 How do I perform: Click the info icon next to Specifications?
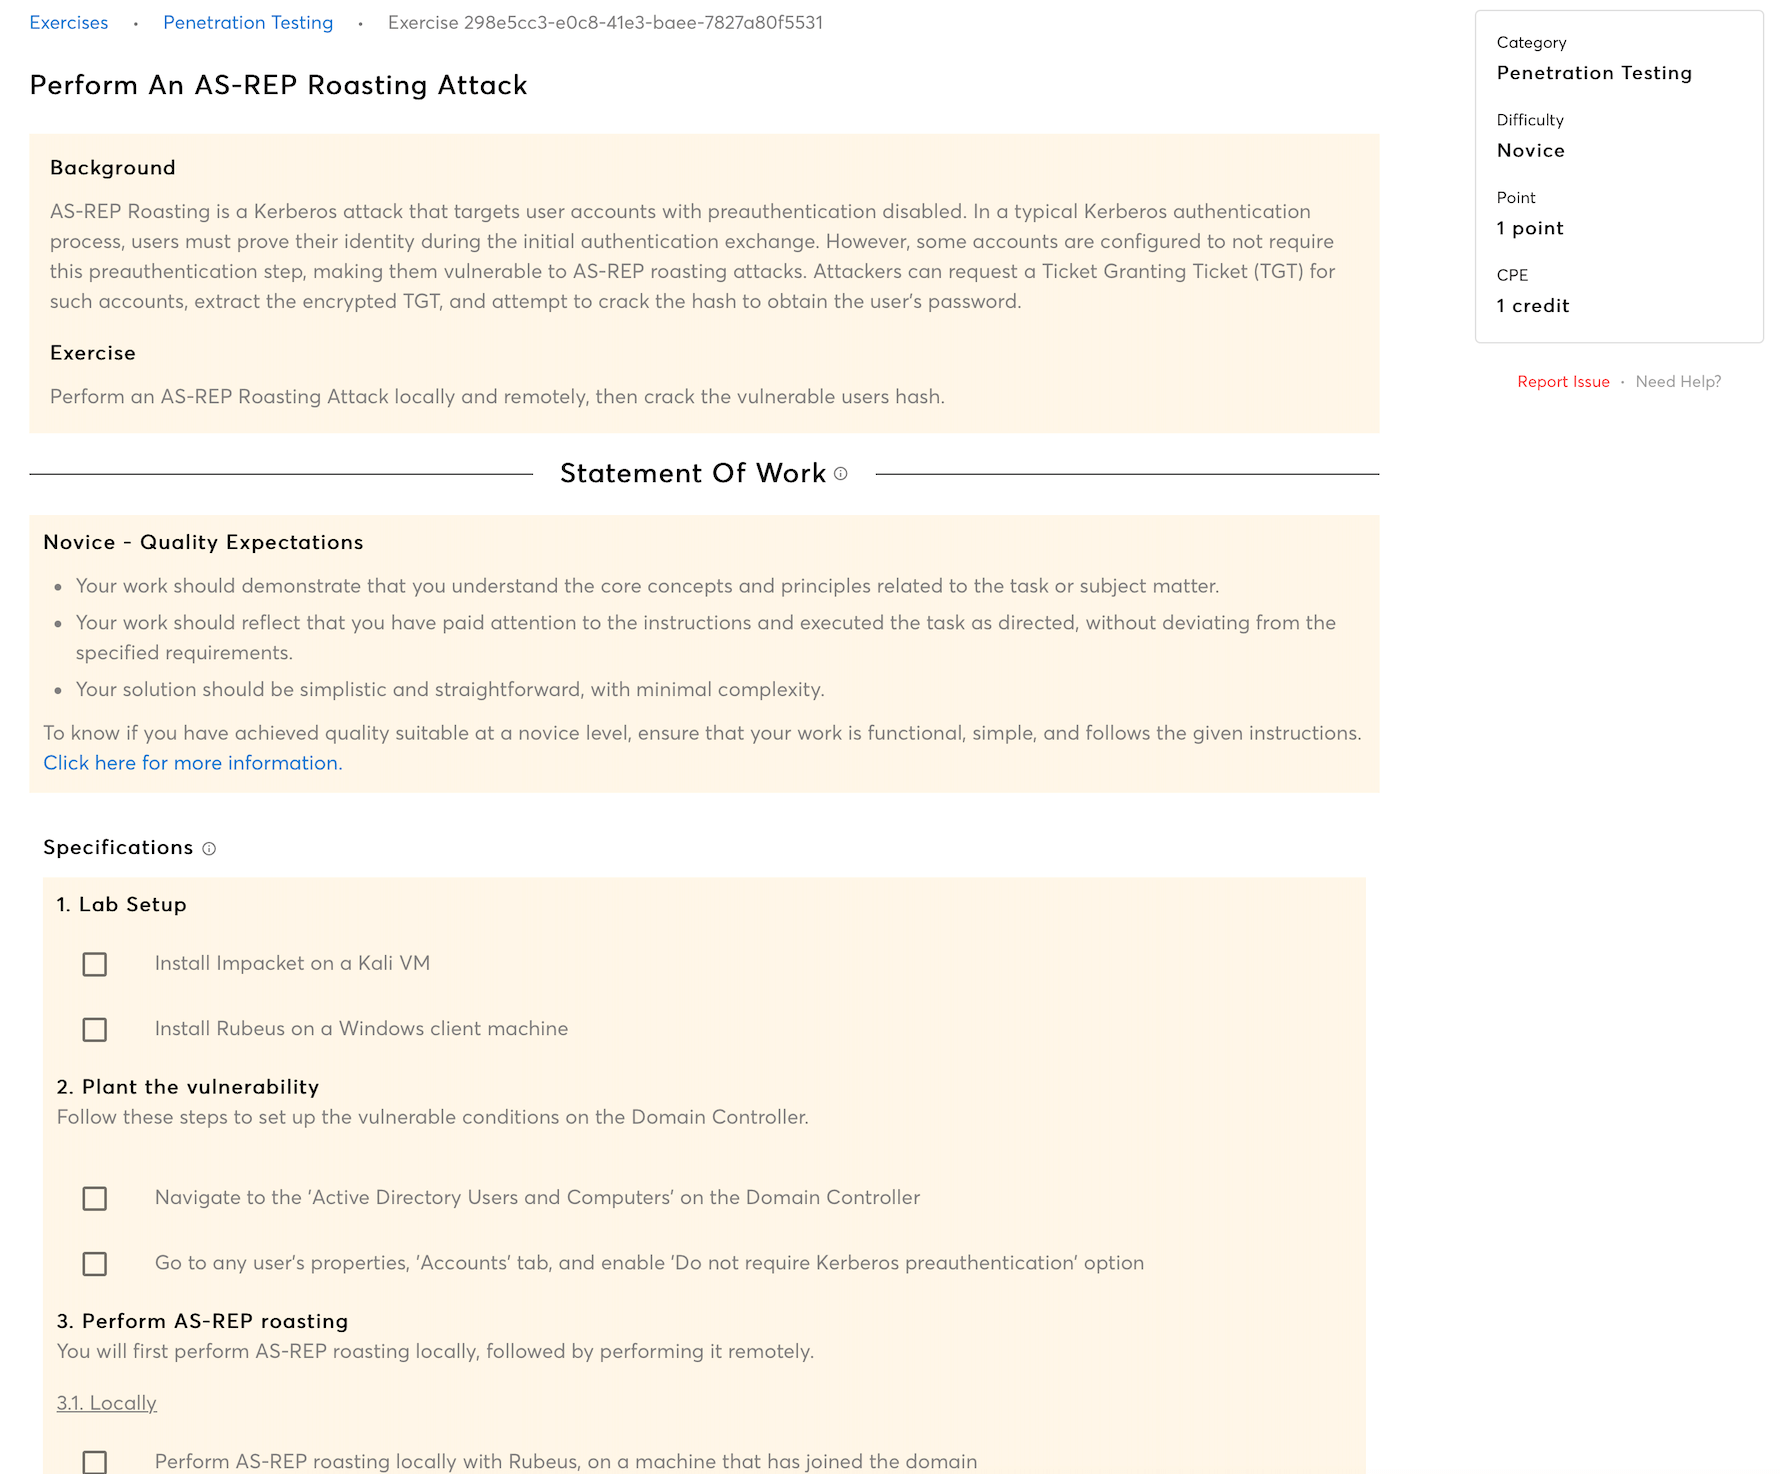coord(209,849)
